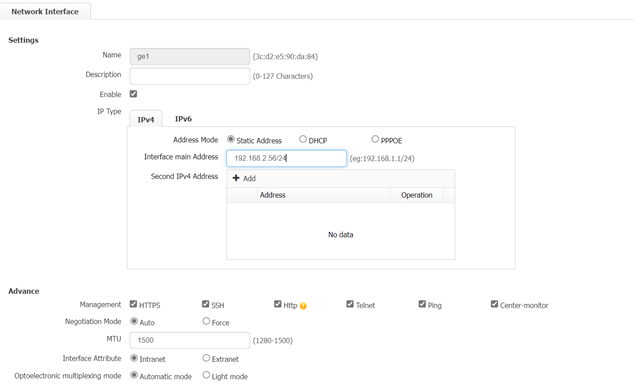Toggle the Ping checkbox
This screenshot has width=635, height=390.
coord(422,304)
